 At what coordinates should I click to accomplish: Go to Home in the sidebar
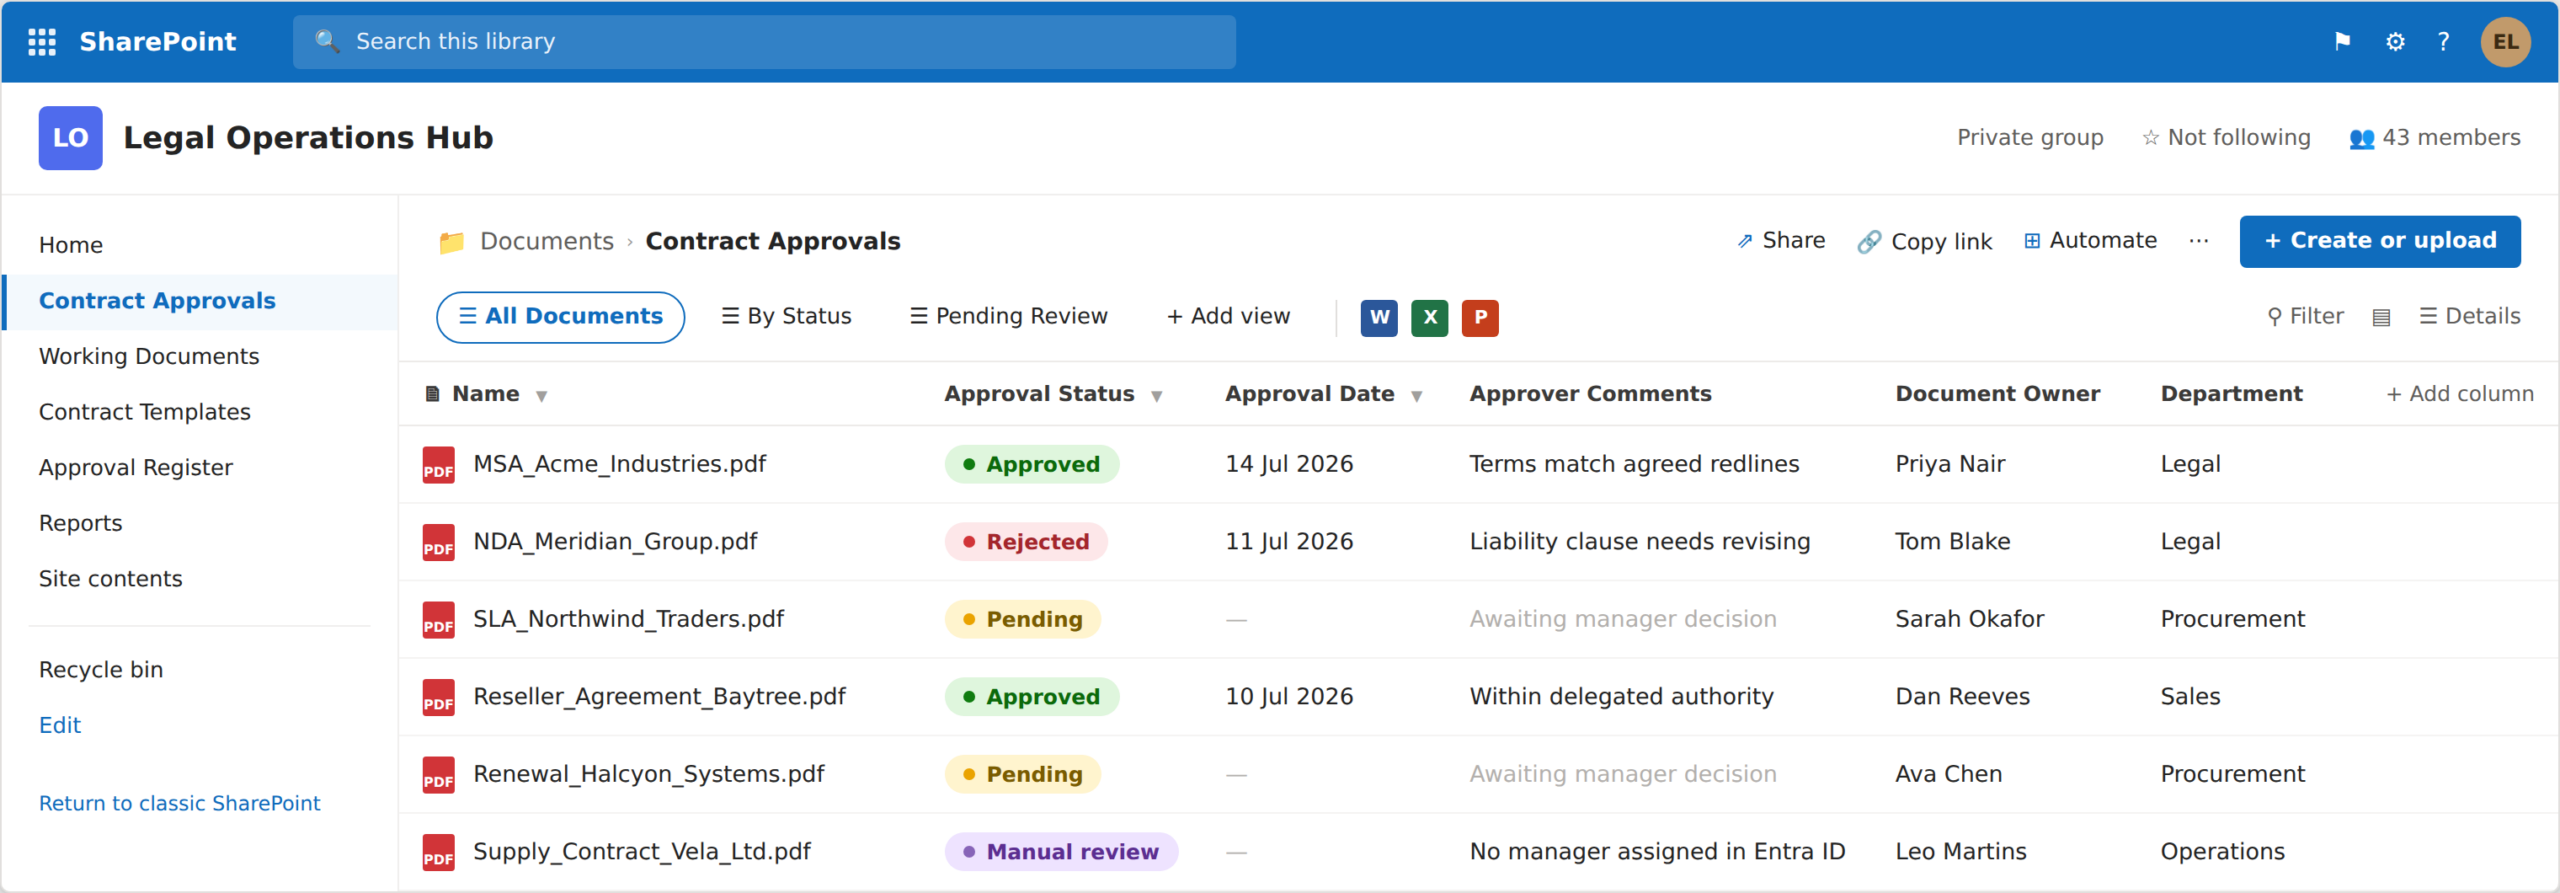[71, 245]
